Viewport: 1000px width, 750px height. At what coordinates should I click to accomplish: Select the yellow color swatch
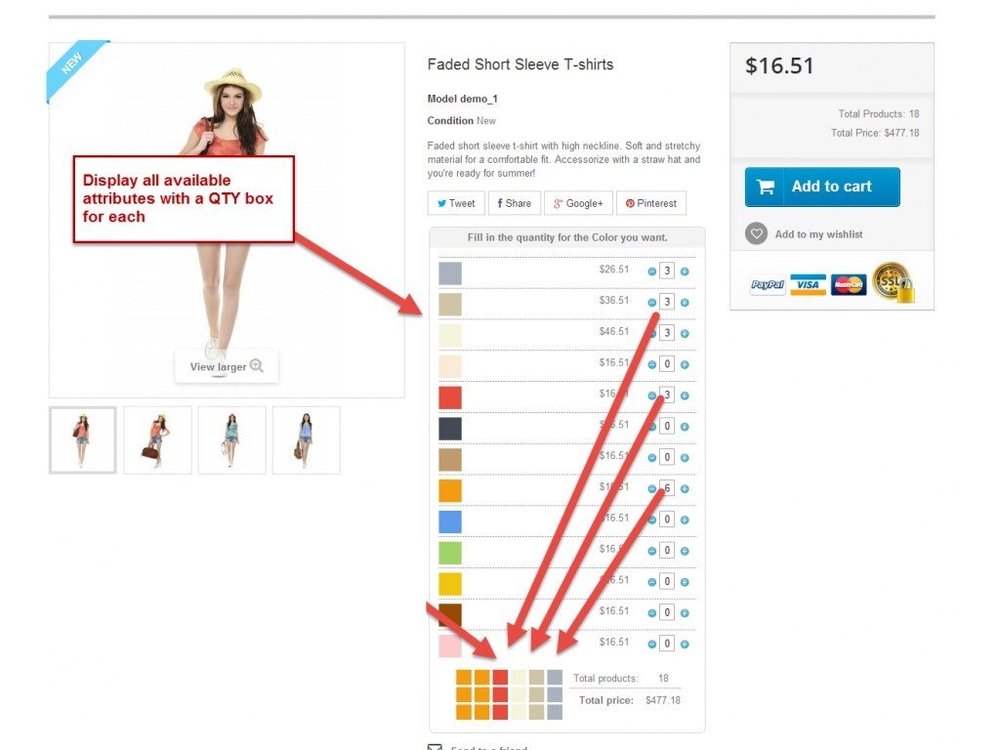pos(450,584)
